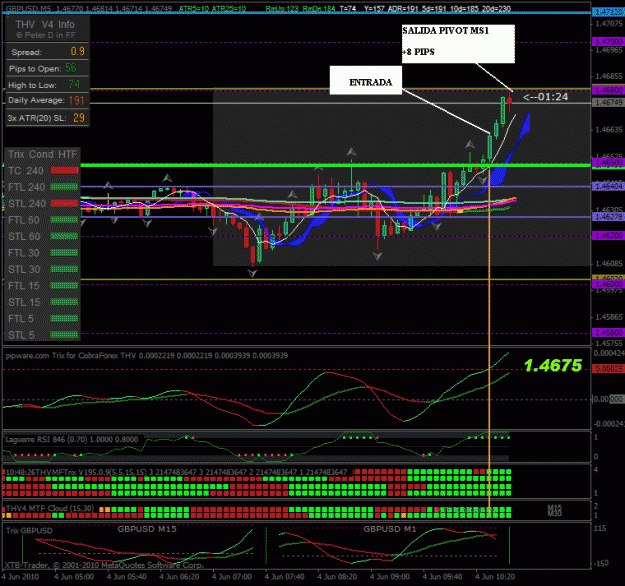
Task: Click the 4 Jun 2010 time axis label
Action: tap(20, 576)
